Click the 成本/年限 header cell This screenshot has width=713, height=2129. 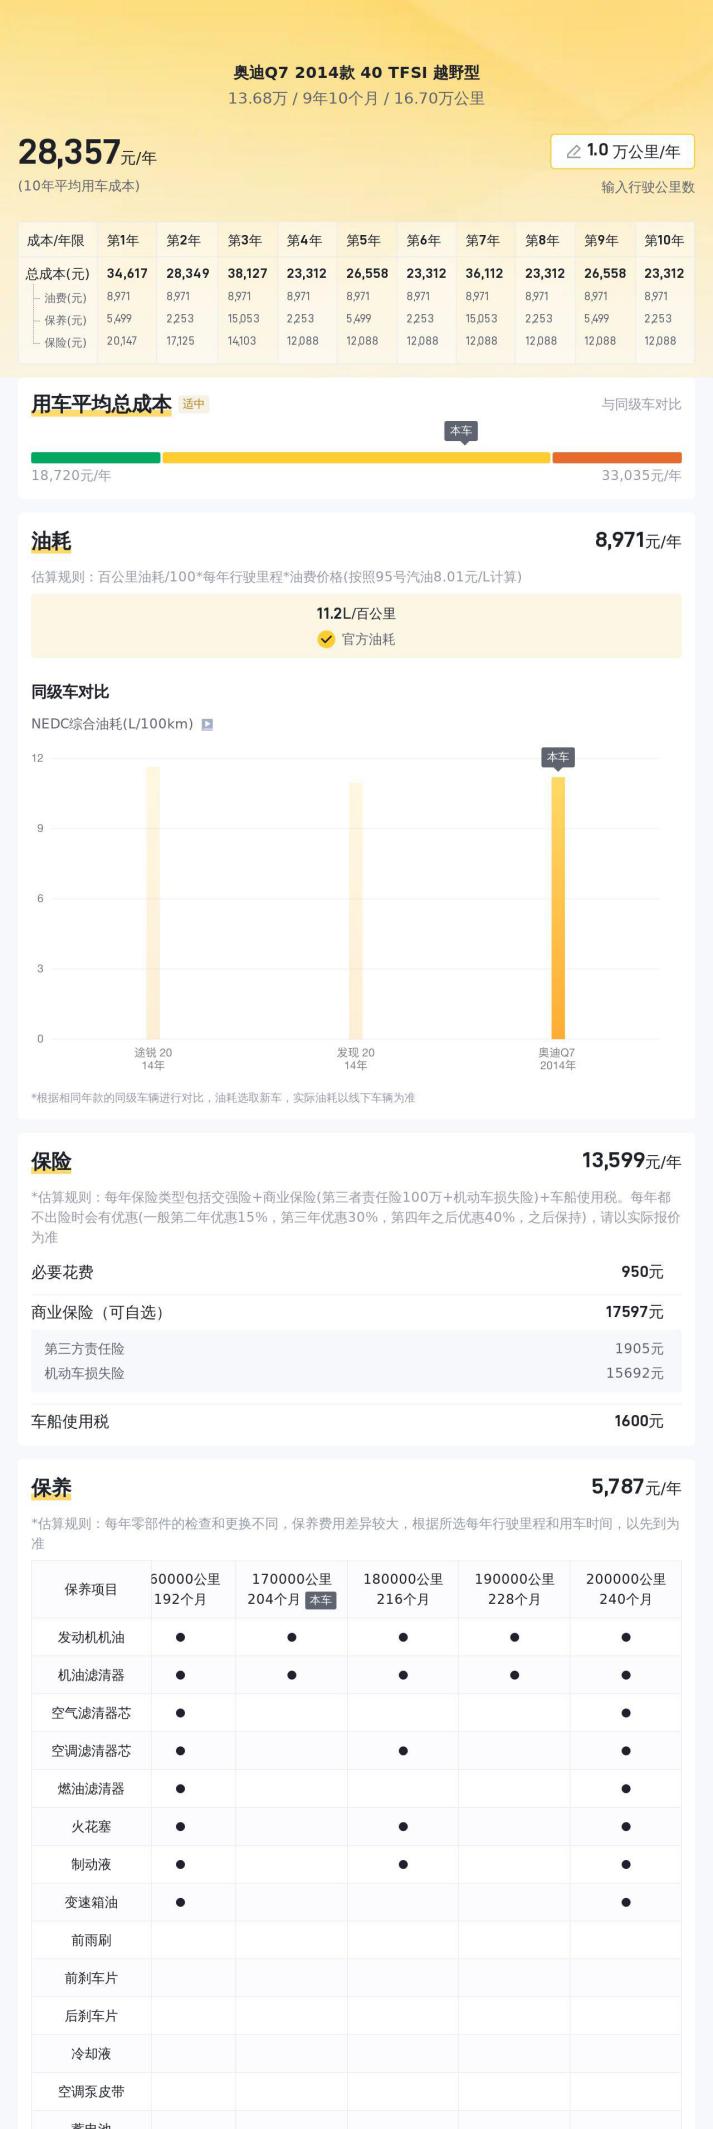tap(56, 241)
